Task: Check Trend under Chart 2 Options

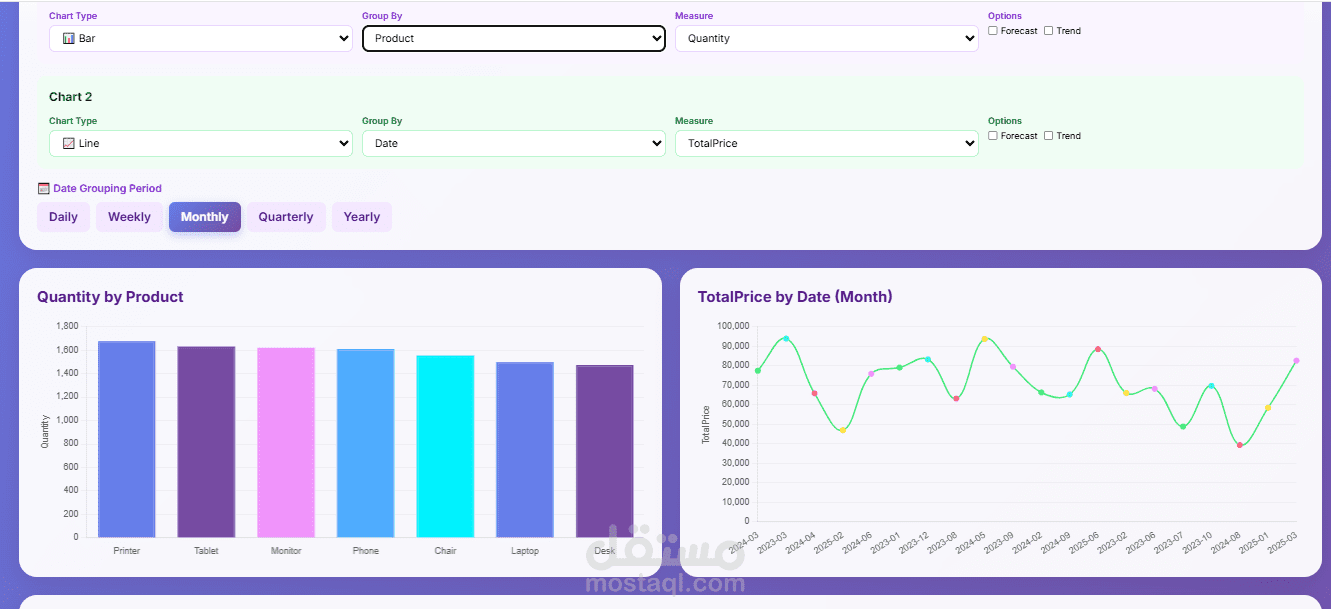Action: [x=1048, y=135]
